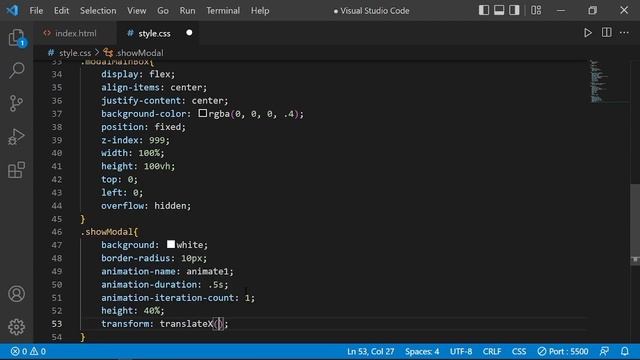The height and width of the screenshot is (360, 640).
Task: Open white color swatch on line 47
Action: point(171,244)
